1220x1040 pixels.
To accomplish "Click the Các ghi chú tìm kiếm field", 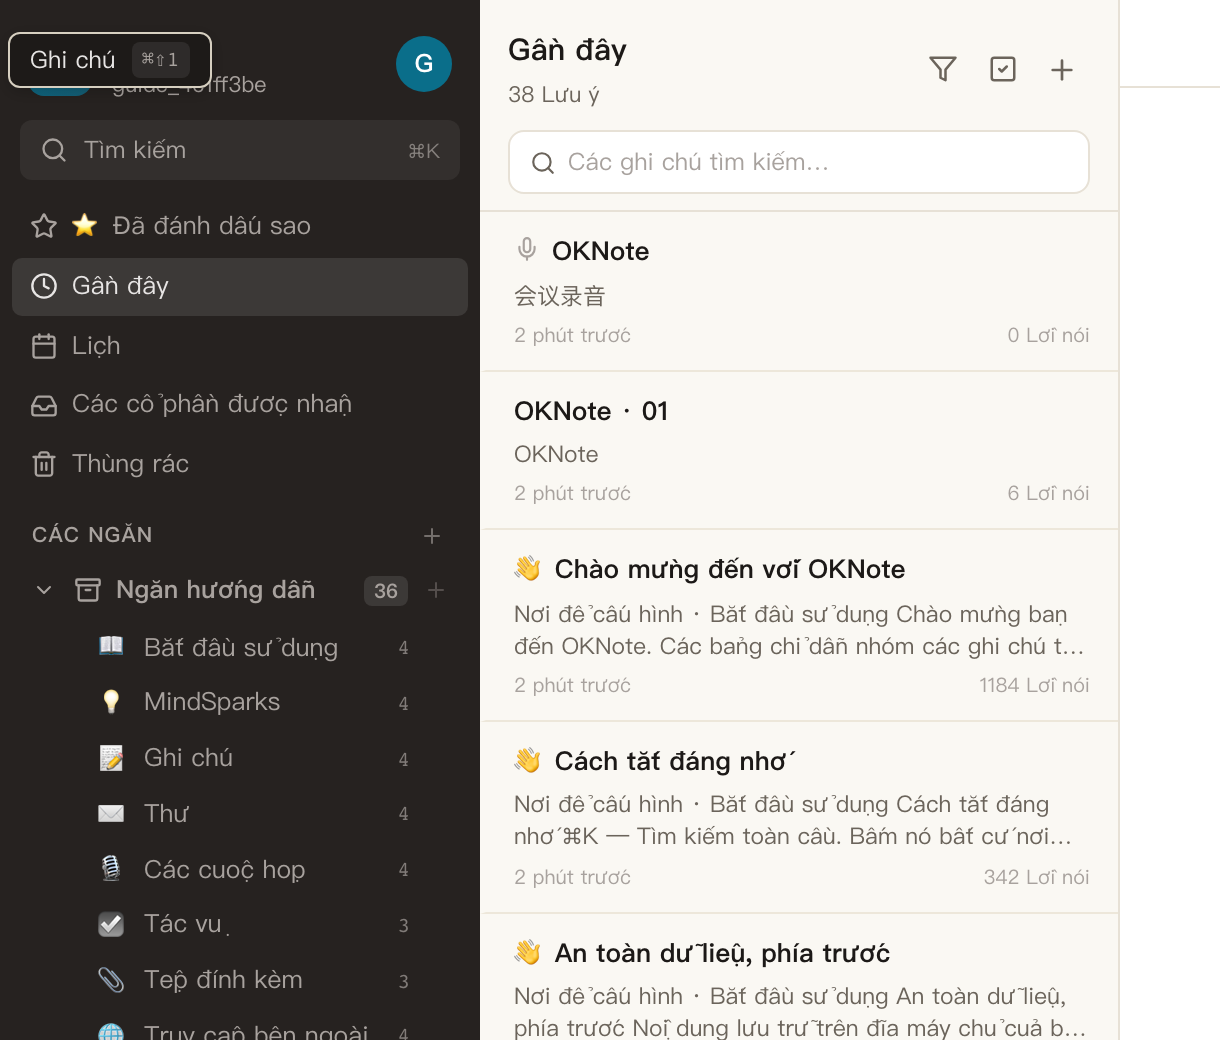I will coord(799,162).
